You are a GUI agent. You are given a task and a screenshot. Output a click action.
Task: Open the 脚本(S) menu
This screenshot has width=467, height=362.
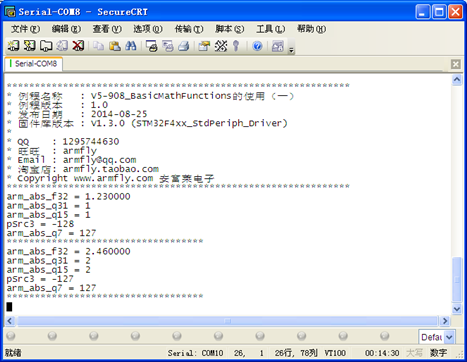click(230, 29)
